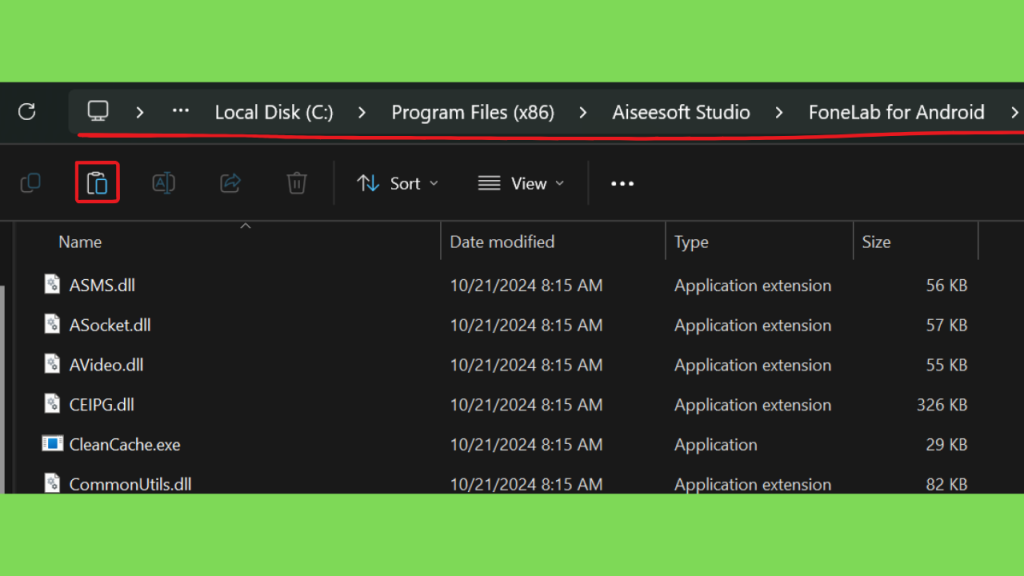Click the 57 KB size value
The image size is (1024, 576).
[x=946, y=325]
